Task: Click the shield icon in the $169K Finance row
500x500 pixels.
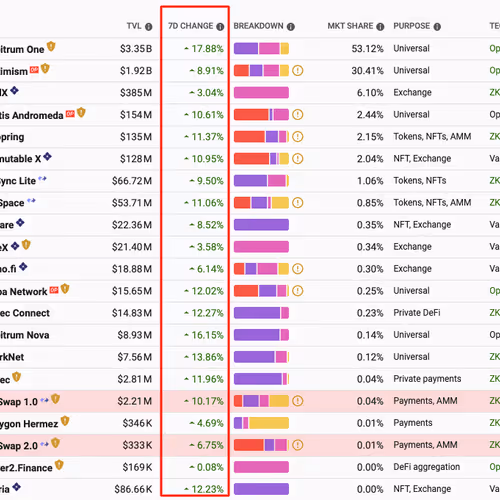Action: coord(59,465)
